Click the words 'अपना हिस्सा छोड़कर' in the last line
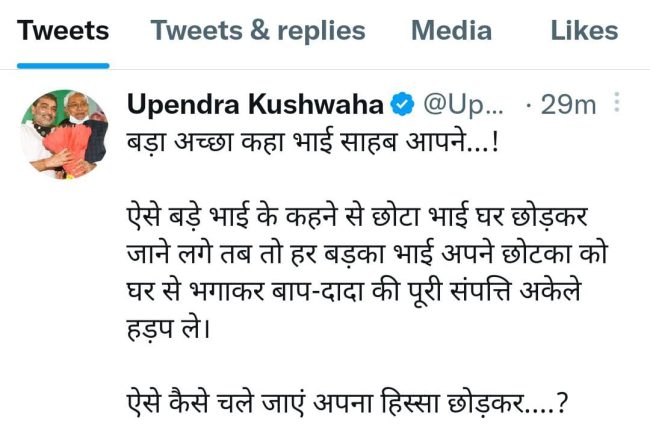The image size is (650, 424). (418, 402)
